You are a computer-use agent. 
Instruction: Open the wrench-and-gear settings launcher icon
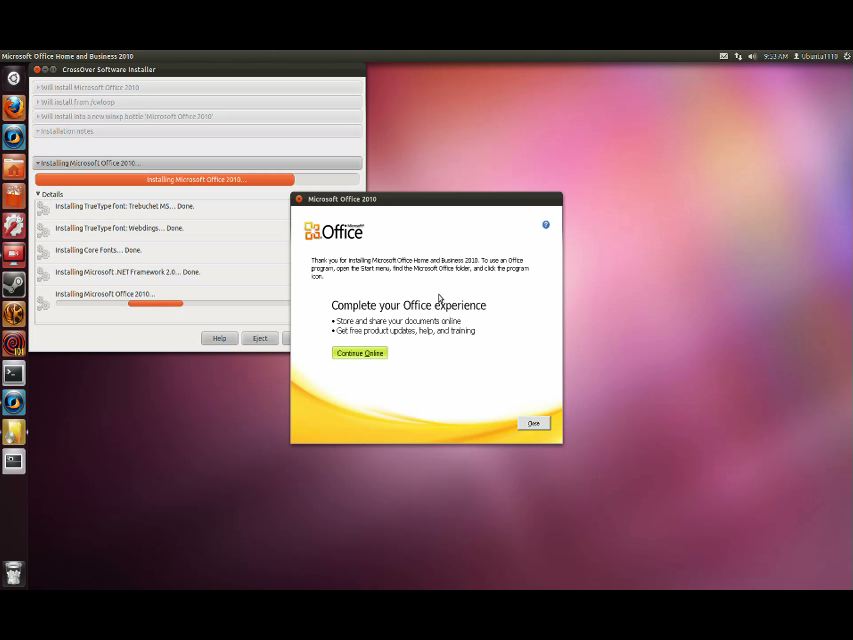[14, 225]
